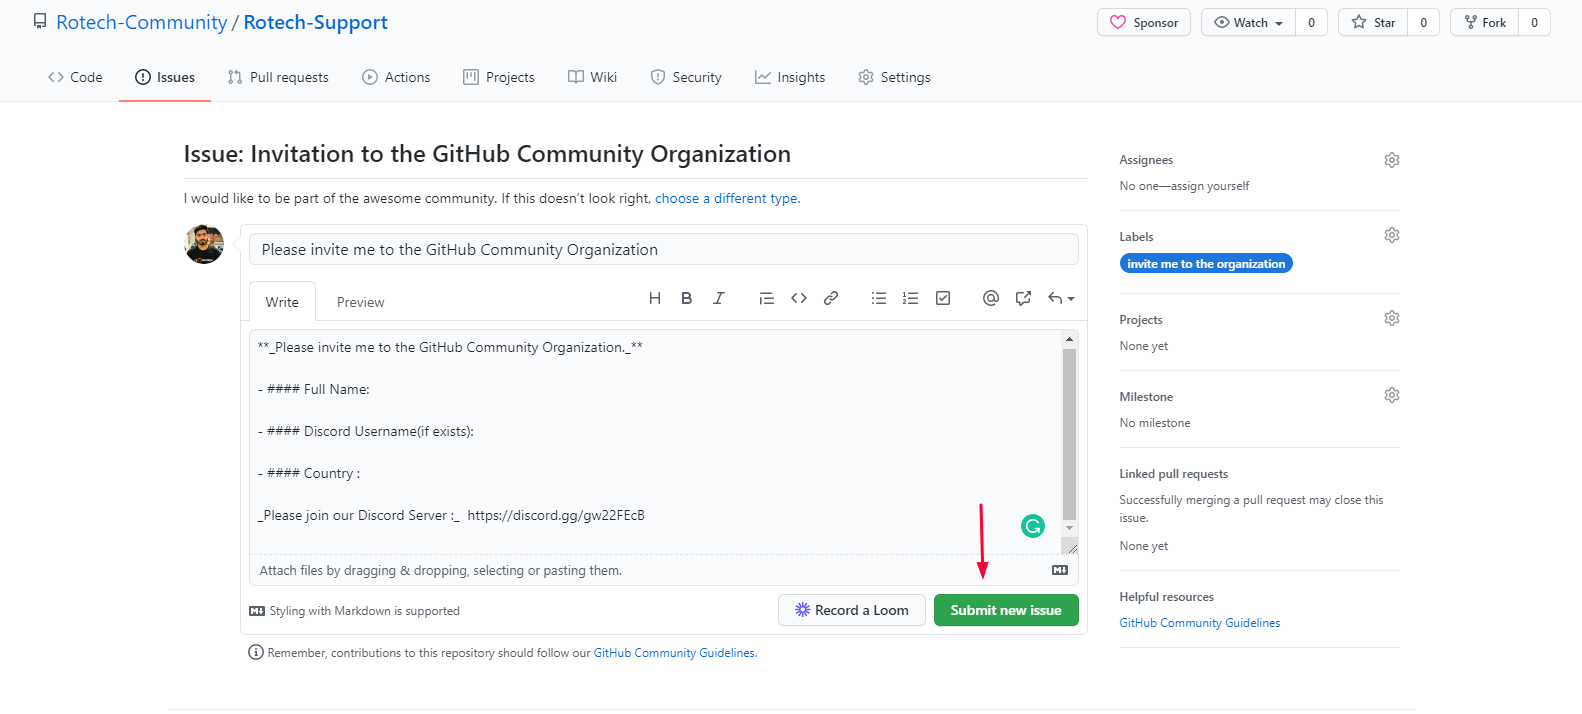The height and width of the screenshot is (714, 1582).
Task: Mention a user with the @ icon
Action: [991, 298]
